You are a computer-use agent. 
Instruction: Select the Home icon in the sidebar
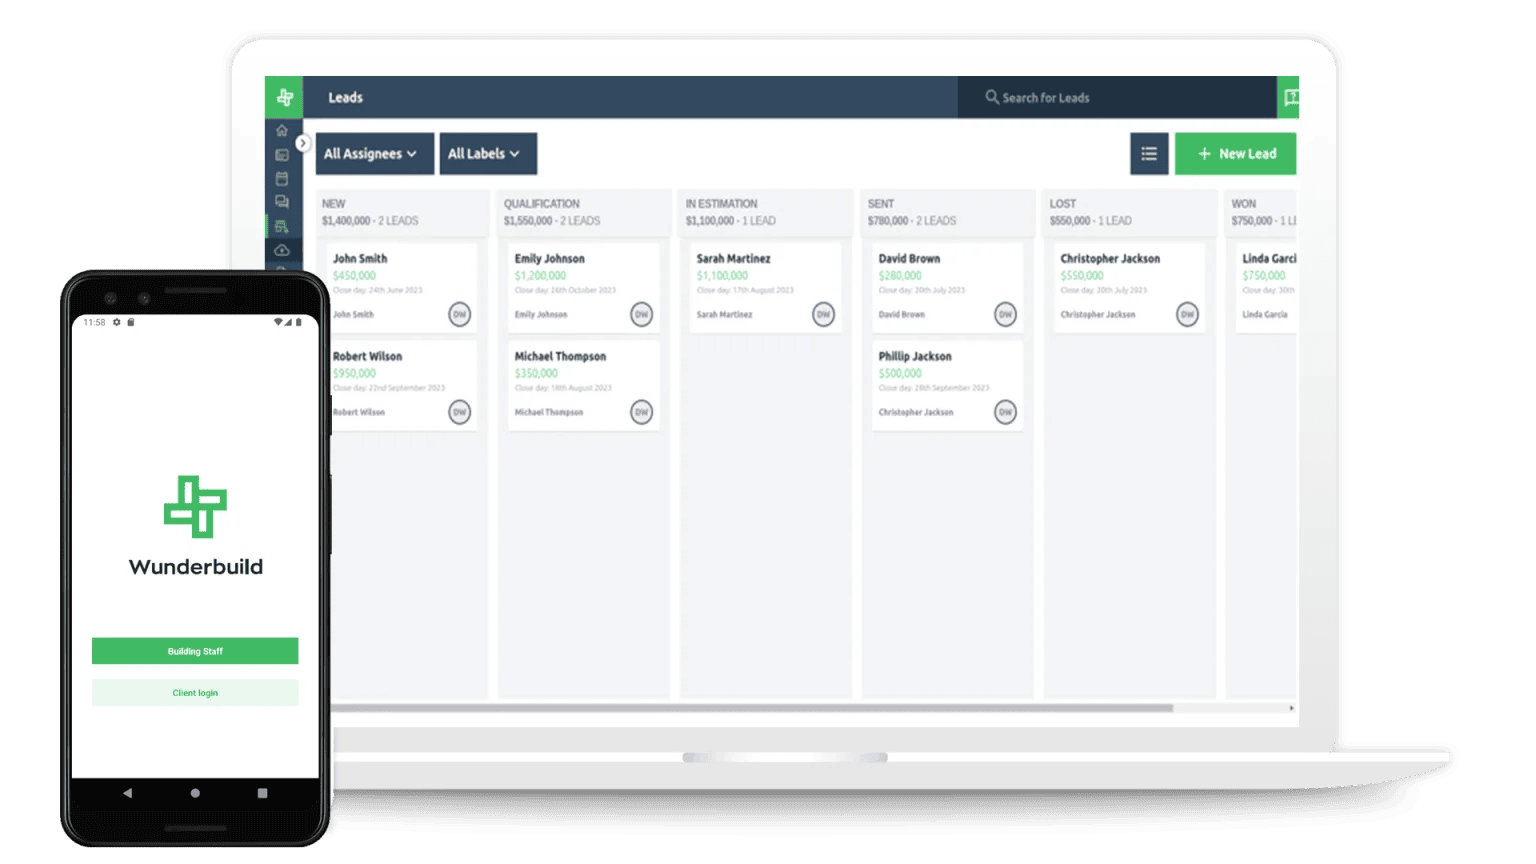pyautogui.click(x=282, y=131)
